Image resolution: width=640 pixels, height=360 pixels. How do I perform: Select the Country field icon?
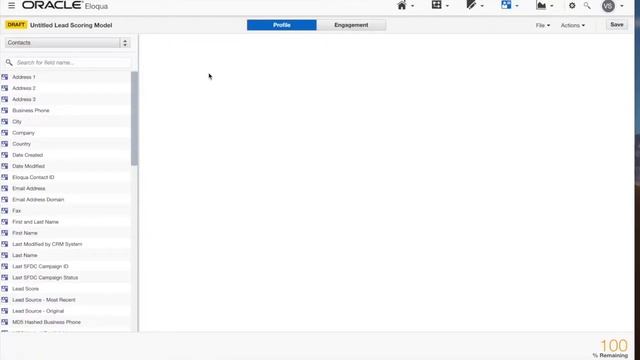(x=5, y=144)
